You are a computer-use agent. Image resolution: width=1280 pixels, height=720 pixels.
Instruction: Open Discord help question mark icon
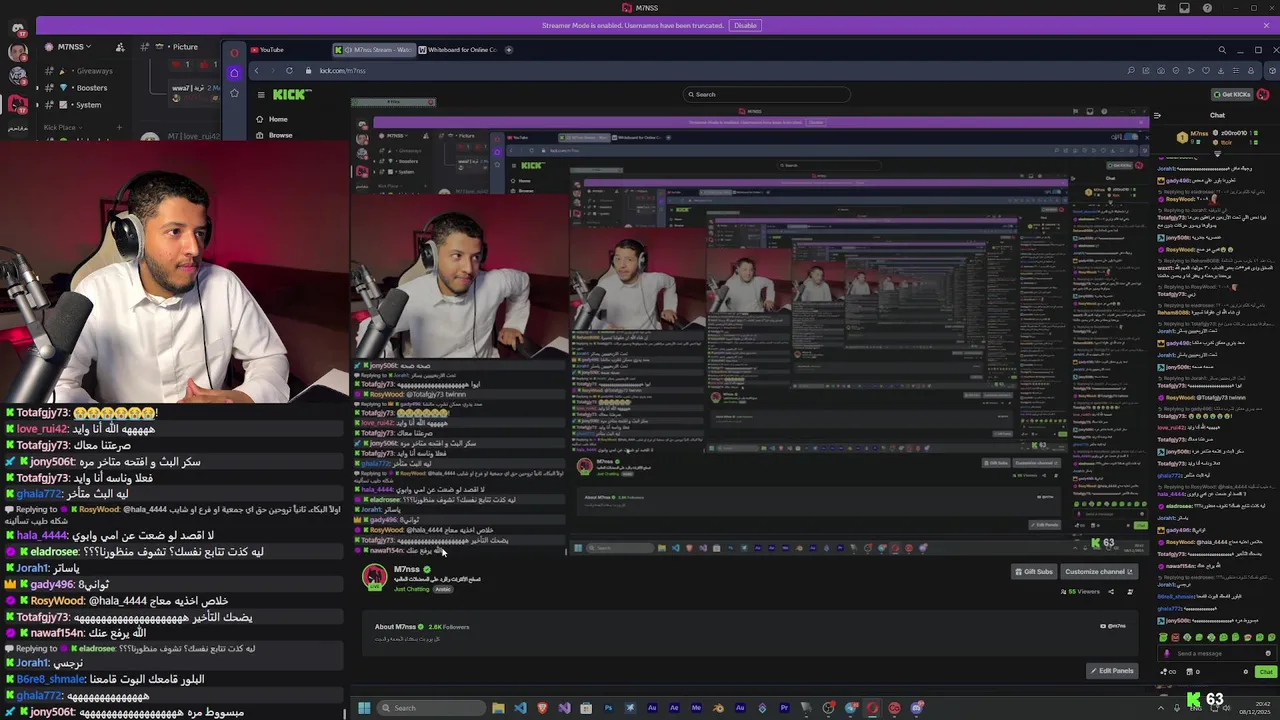point(1207,8)
